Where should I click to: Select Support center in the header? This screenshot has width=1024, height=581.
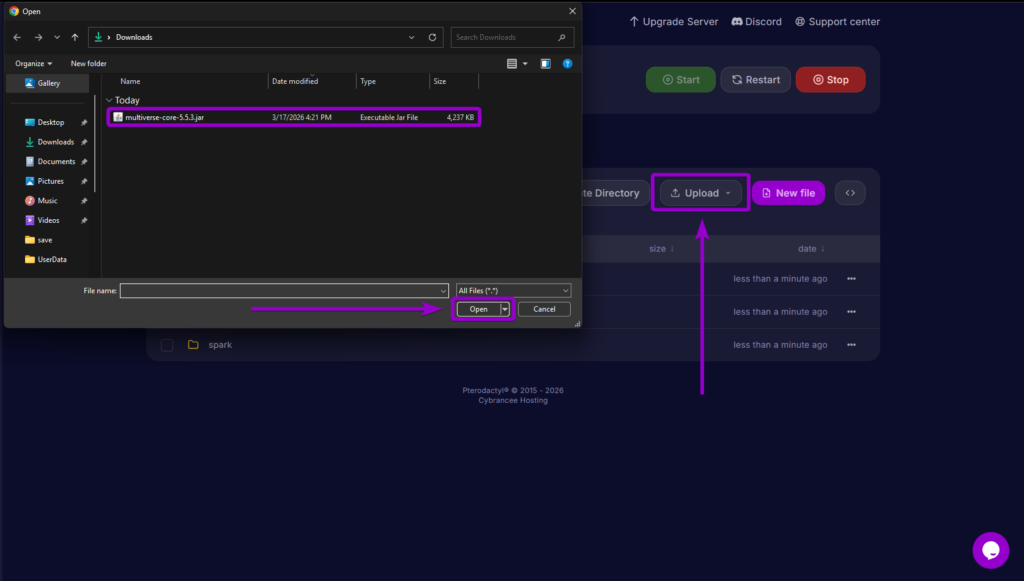click(837, 21)
